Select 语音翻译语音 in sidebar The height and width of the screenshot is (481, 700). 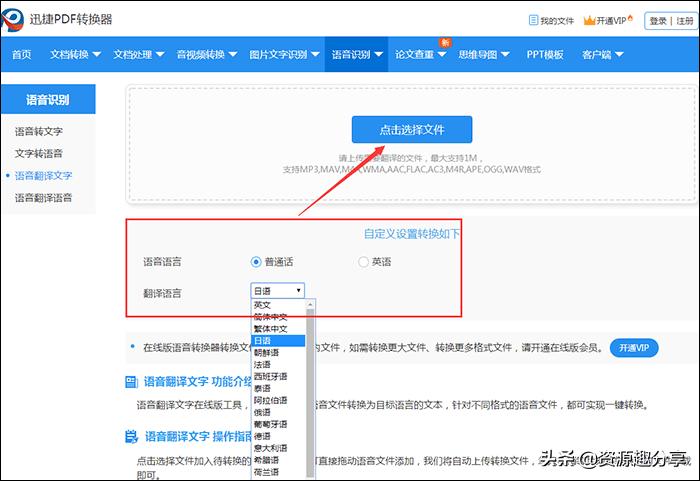[x=43, y=198]
